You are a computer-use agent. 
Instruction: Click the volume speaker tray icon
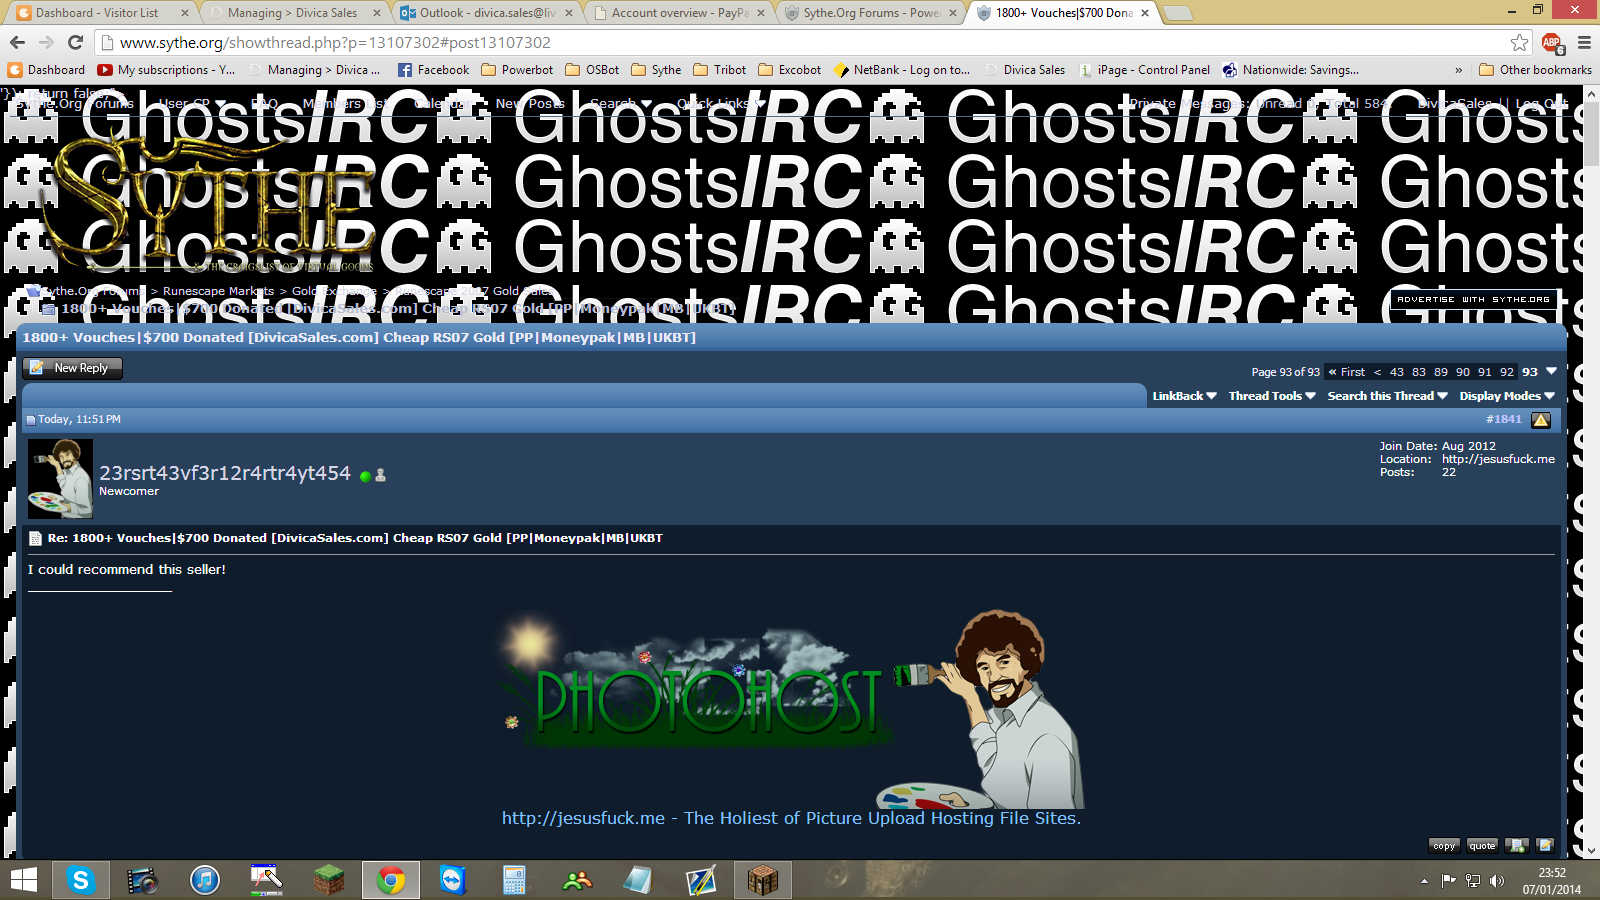(1497, 881)
